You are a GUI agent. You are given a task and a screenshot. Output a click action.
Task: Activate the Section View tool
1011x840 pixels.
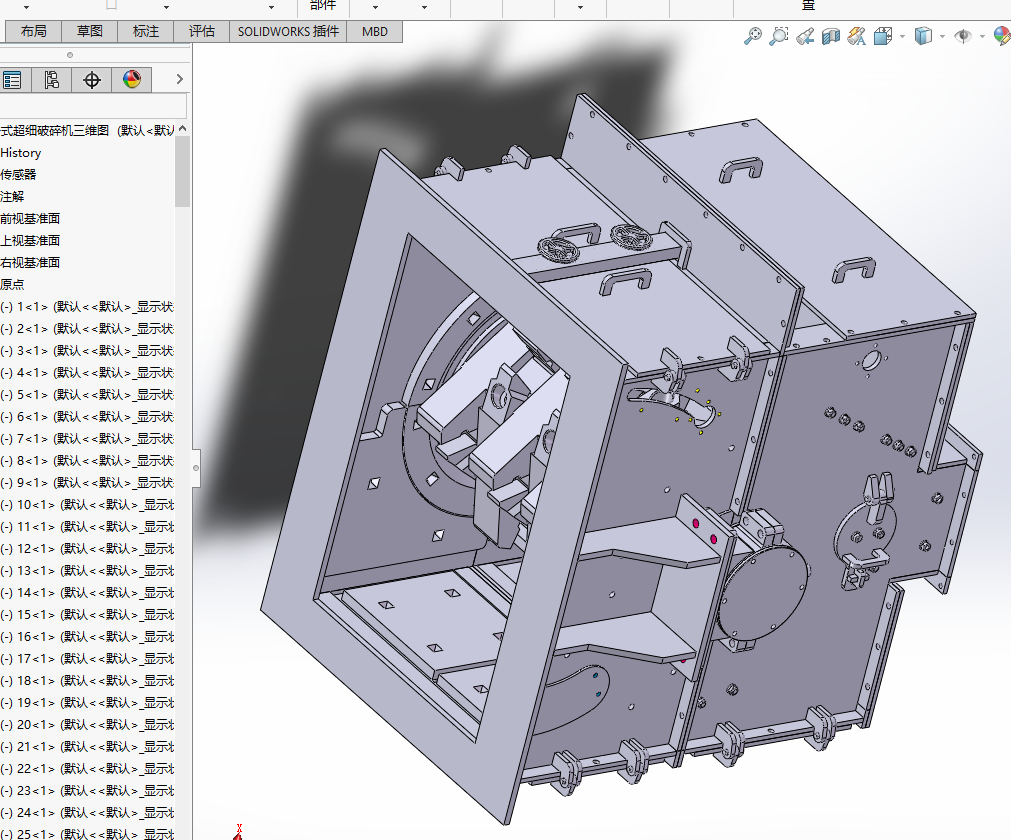coord(831,36)
